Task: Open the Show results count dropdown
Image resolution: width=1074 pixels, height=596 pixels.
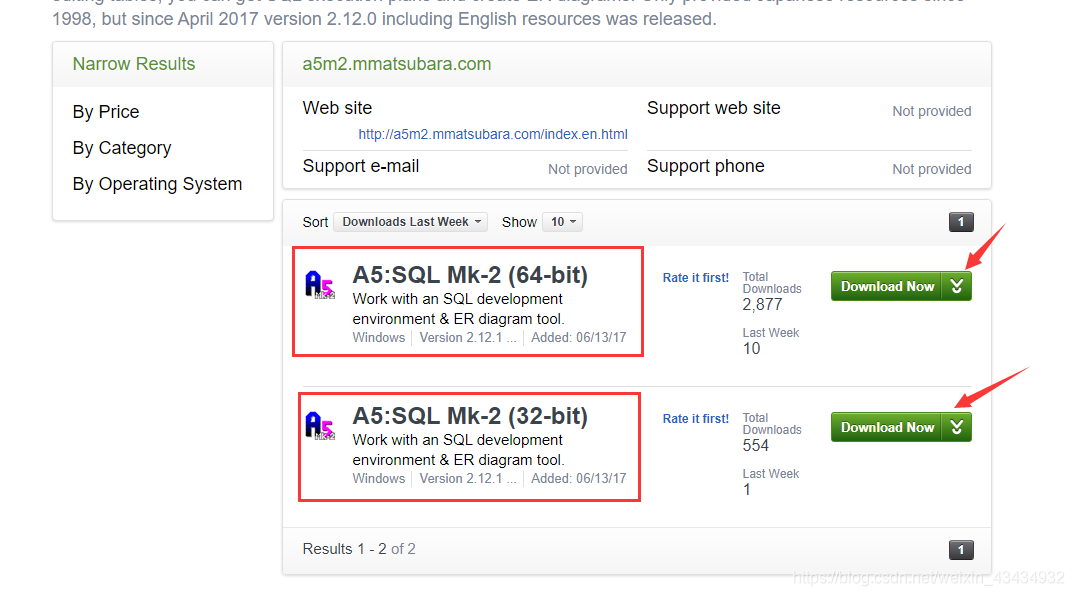Action: tap(563, 222)
